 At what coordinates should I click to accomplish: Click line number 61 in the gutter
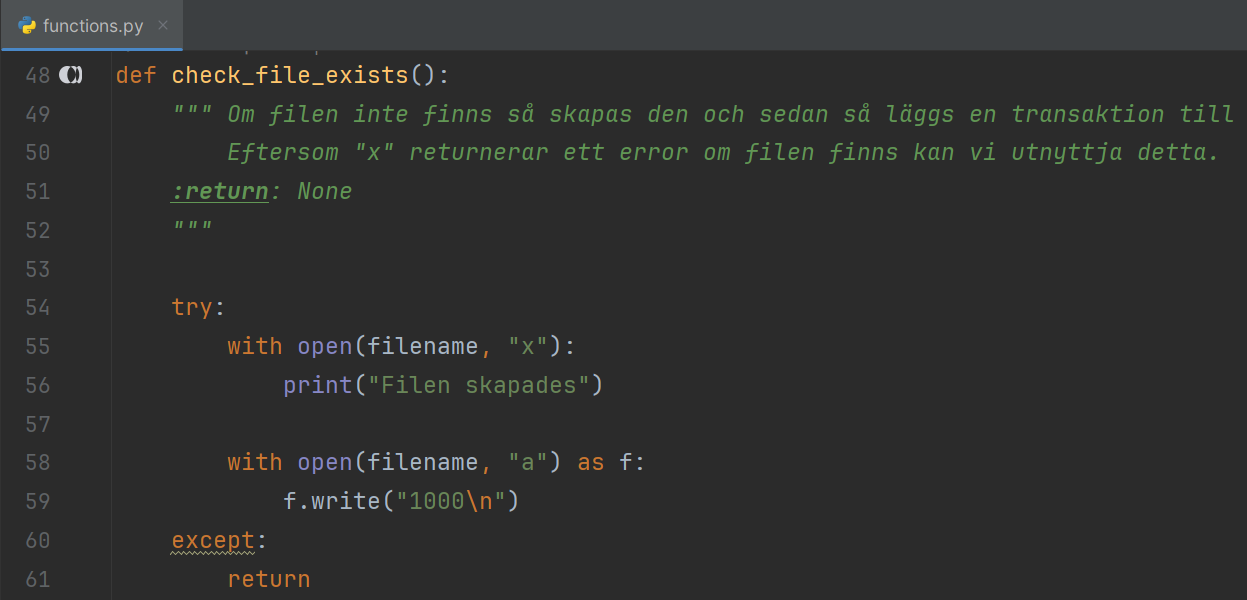click(x=38, y=579)
